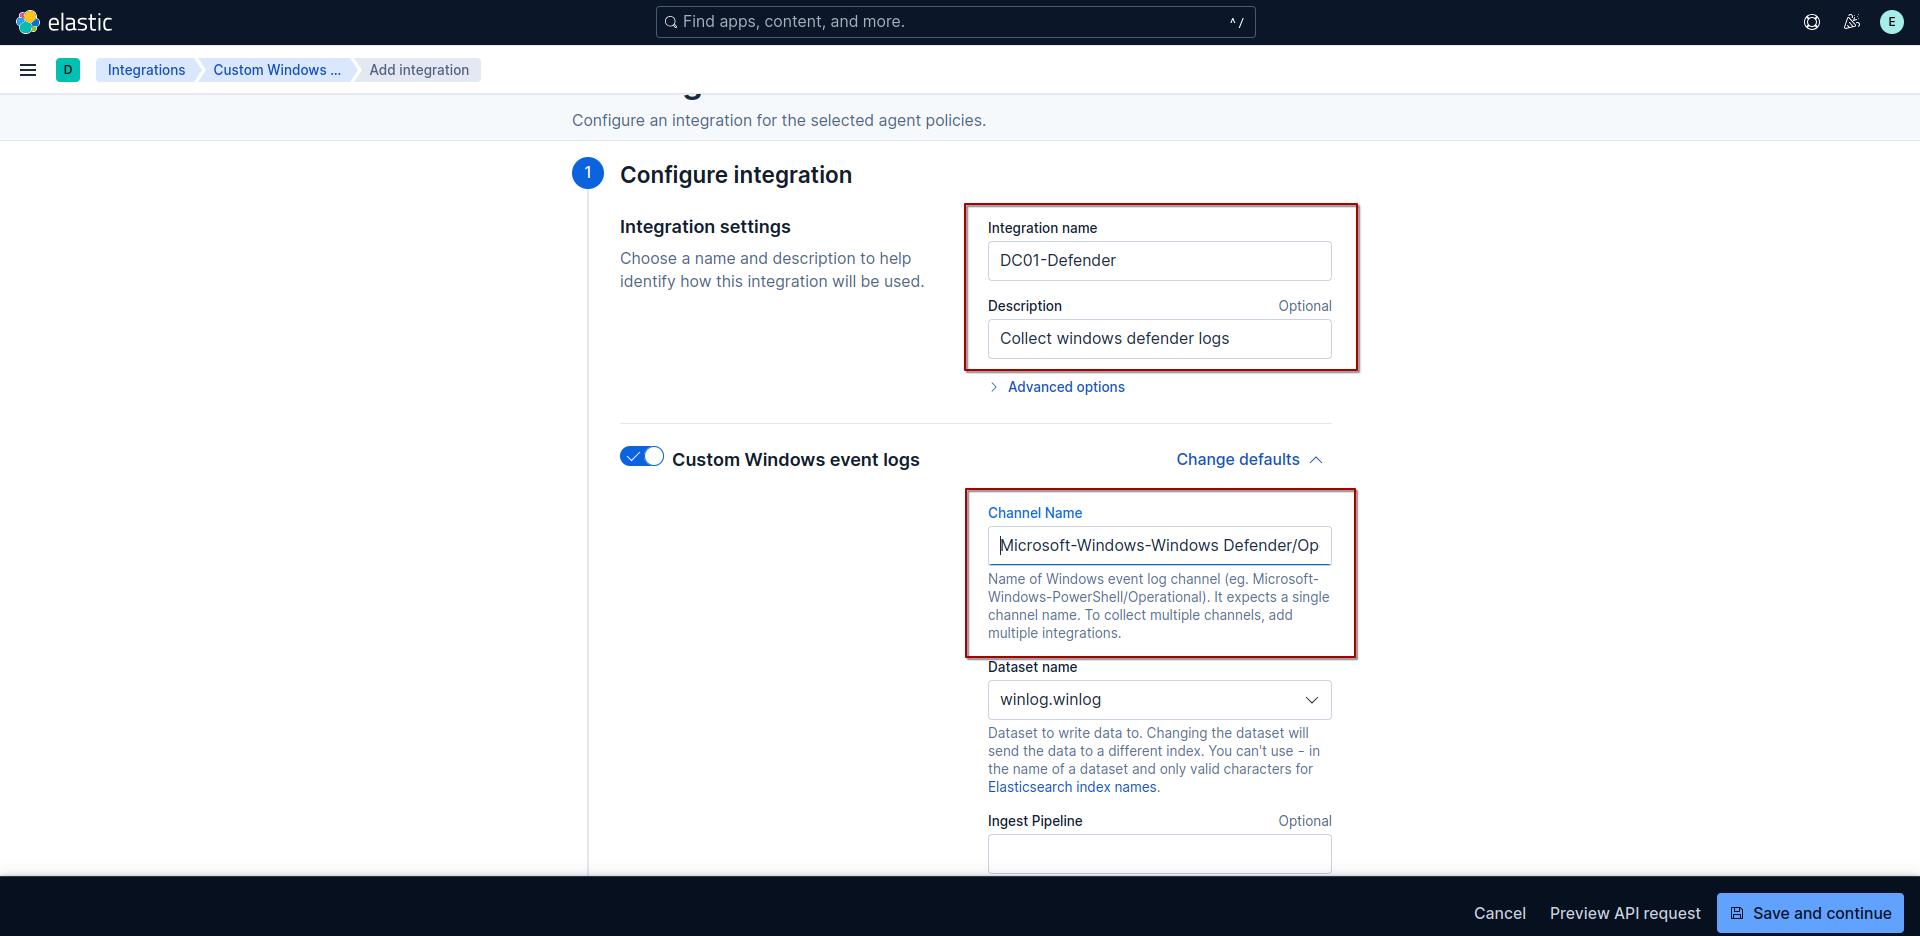Edit the Channel Name field
1920x936 pixels.
1160,546
